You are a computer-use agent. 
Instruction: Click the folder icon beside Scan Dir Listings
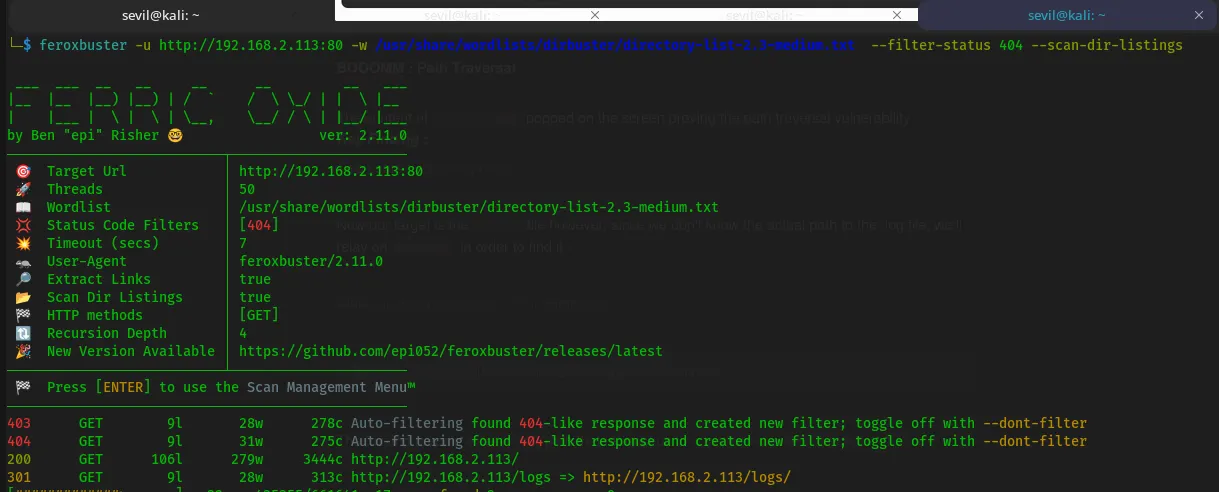[24, 297]
